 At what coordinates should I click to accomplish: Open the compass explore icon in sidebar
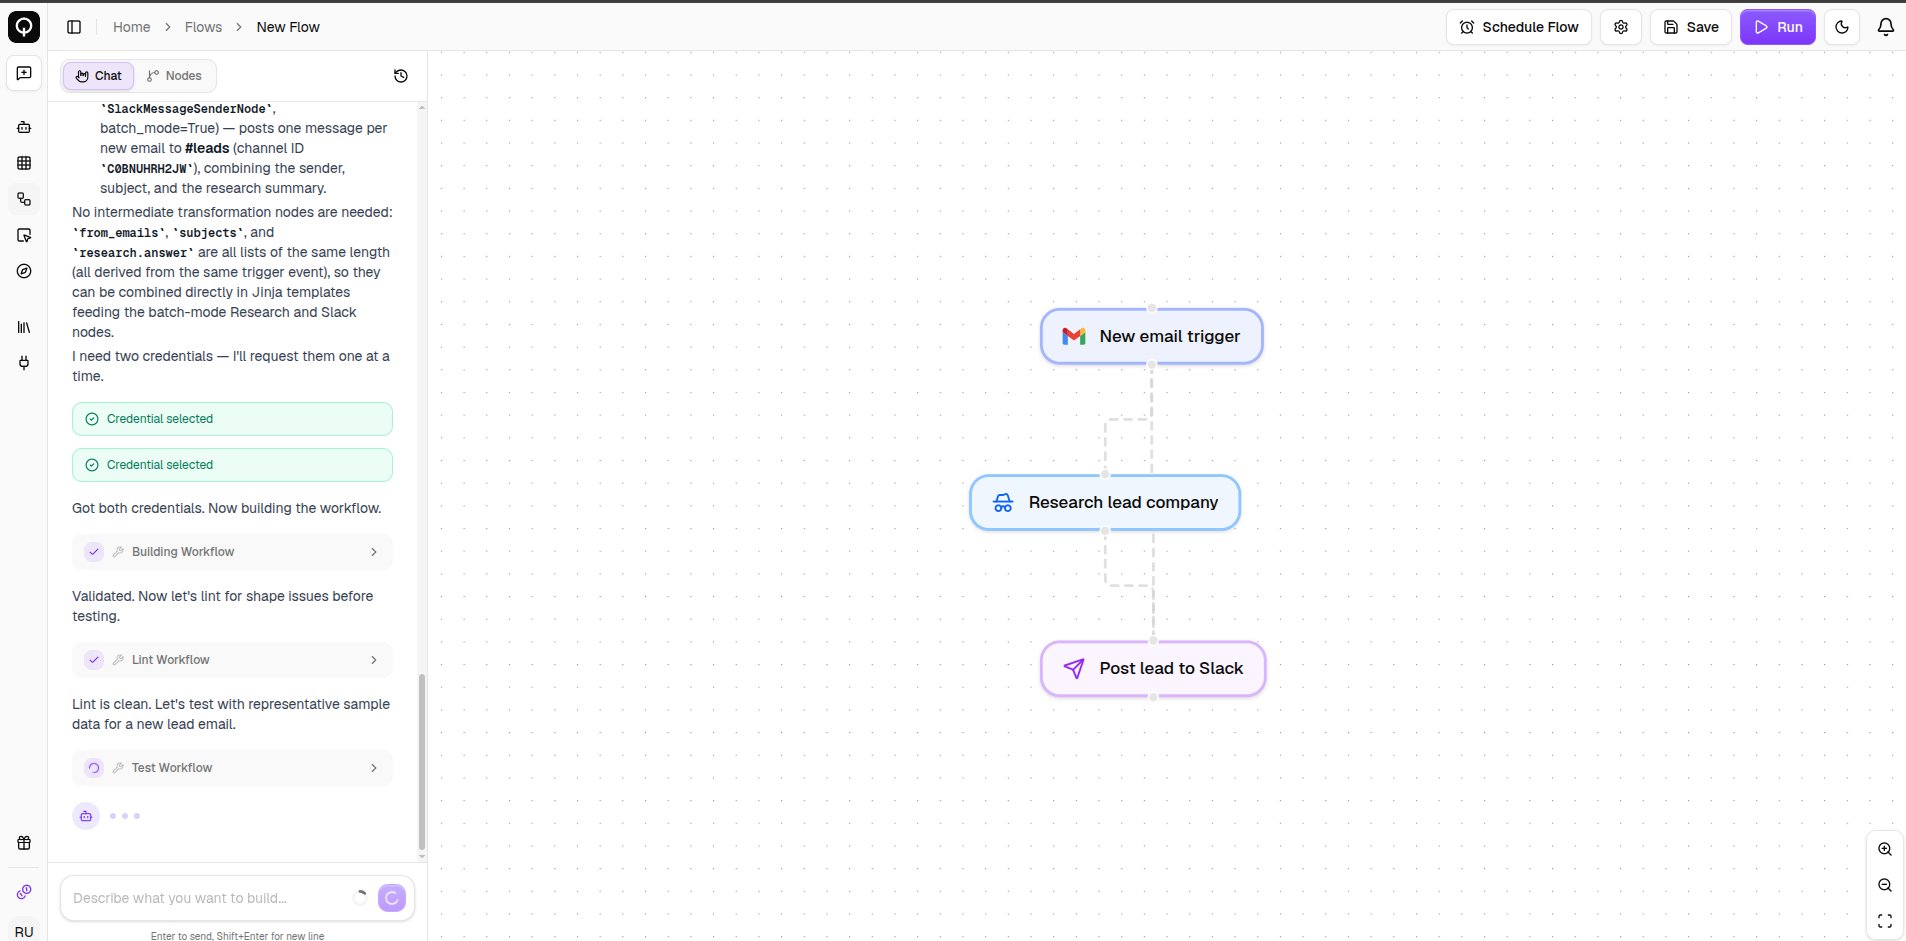click(24, 271)
